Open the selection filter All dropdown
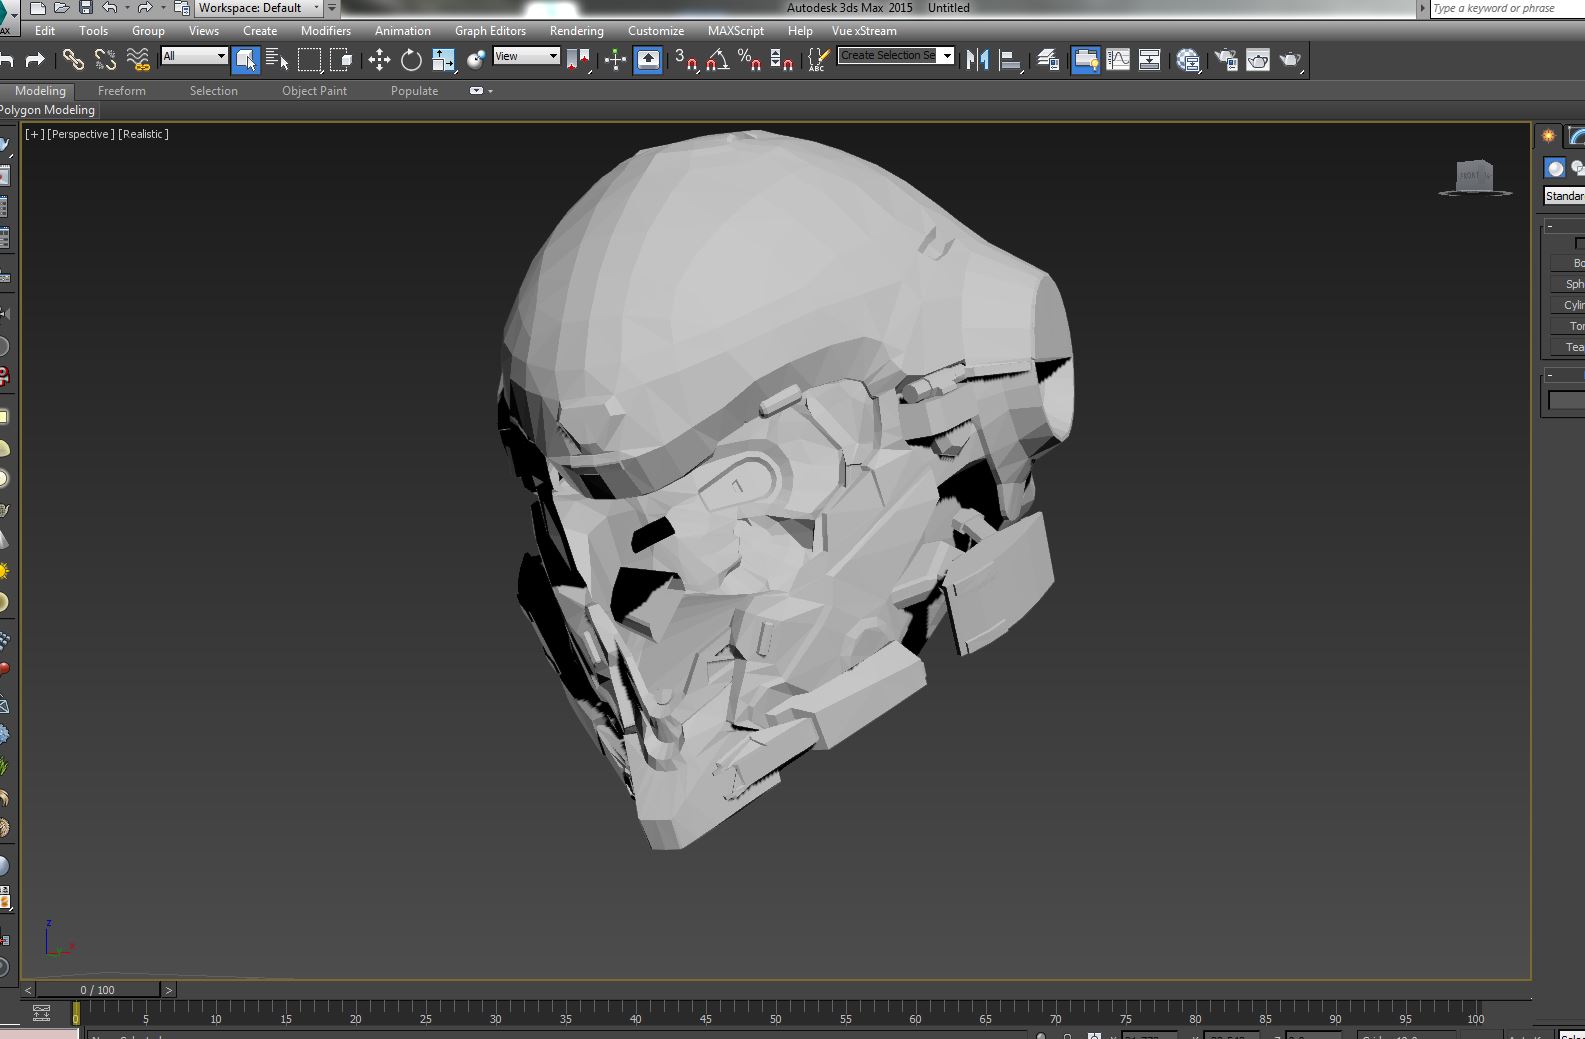1585x1039 pixels. [x=195, y=56]
